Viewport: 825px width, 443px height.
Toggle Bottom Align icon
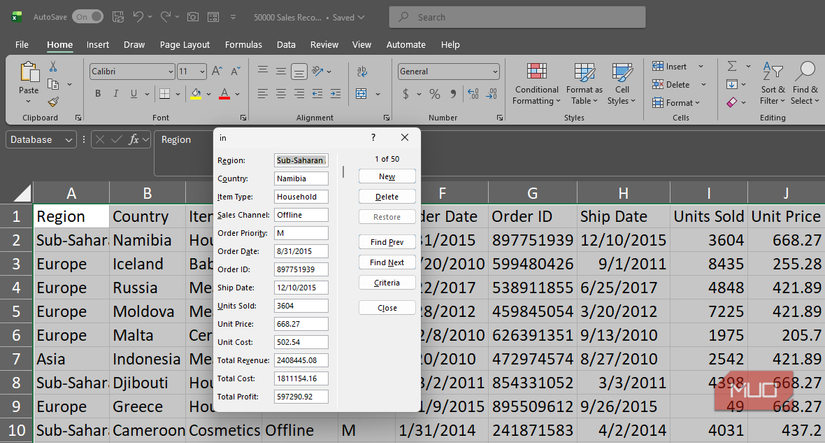pyautogui.click(x=299, y=71)
